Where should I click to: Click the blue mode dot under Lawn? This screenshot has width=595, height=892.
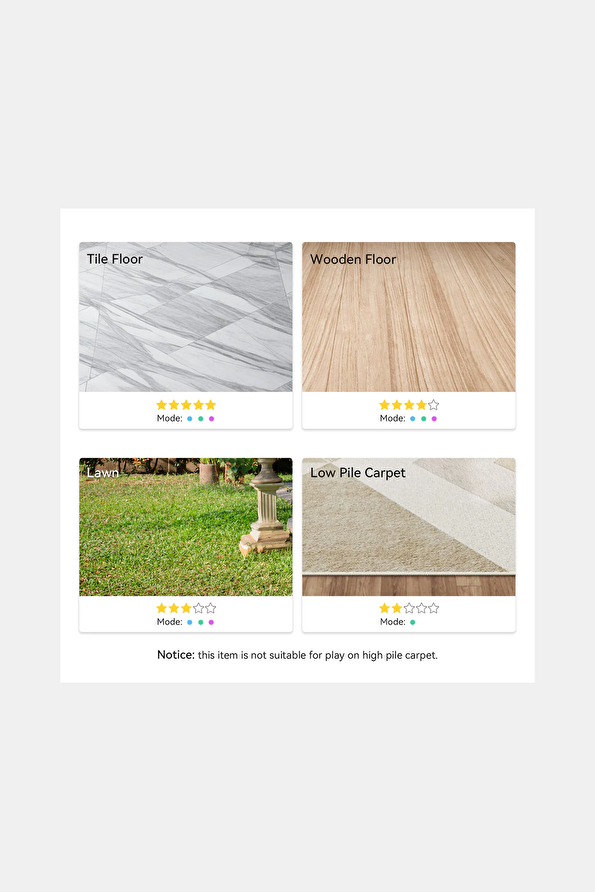189,622
